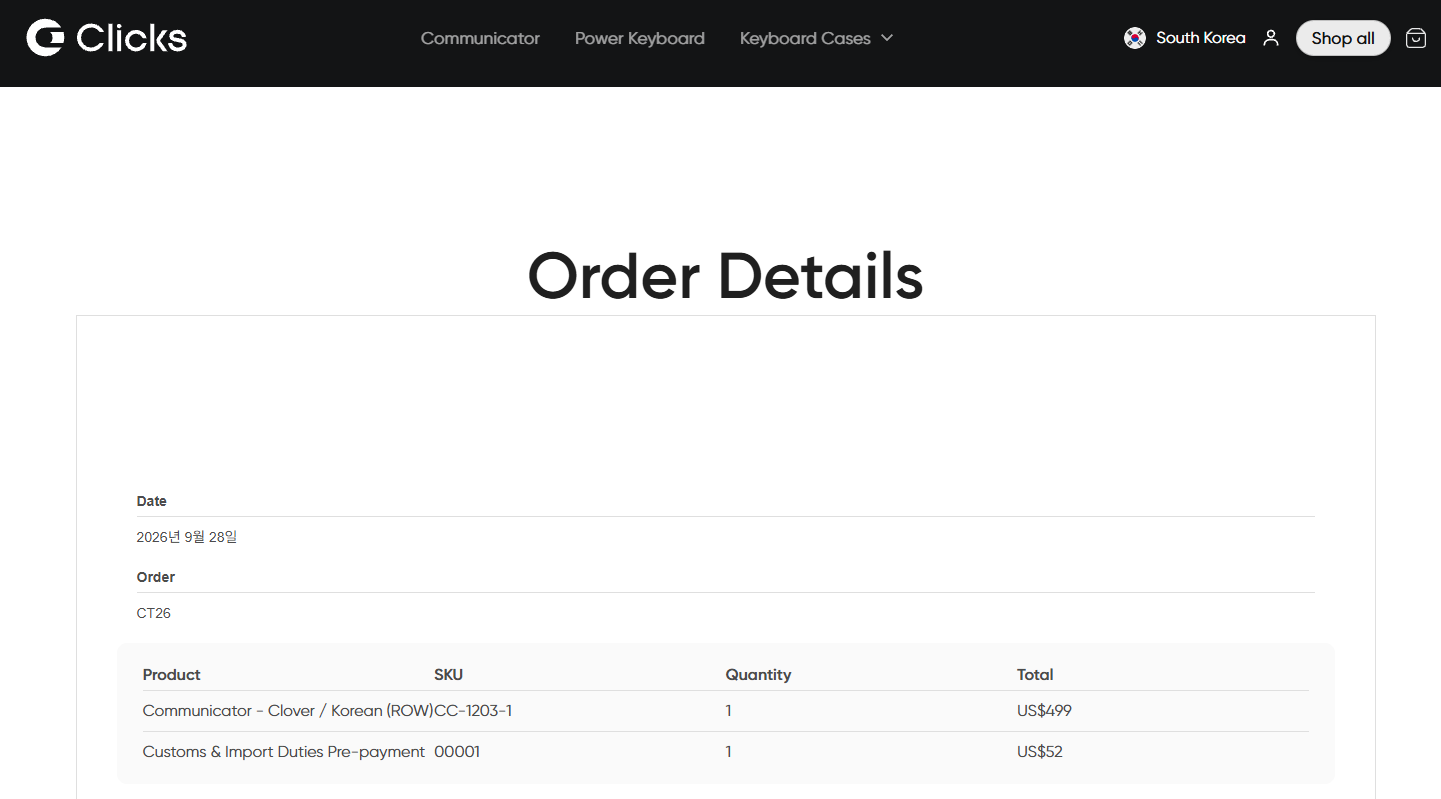The height and width of the screenshot is (799, 1441).
Task: Click the Date field label
Action: click(x=152, y=501)
